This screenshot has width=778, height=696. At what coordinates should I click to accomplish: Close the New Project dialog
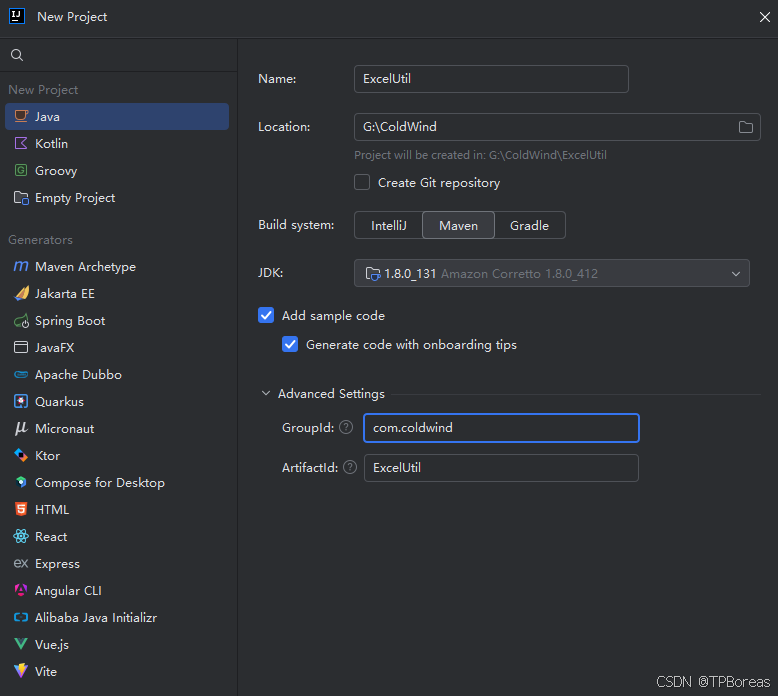(765, 17)
